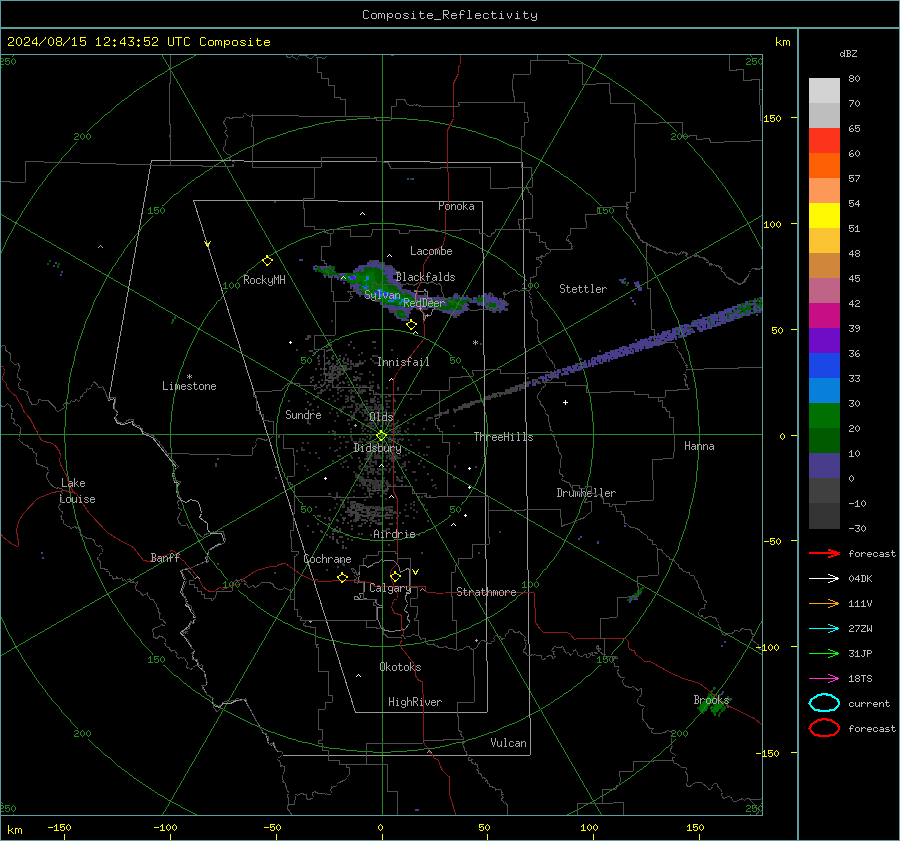Image resolution: width=900 pixels, height=841 pixels.
Task: Click the Brooks city label
Action: 711,700
